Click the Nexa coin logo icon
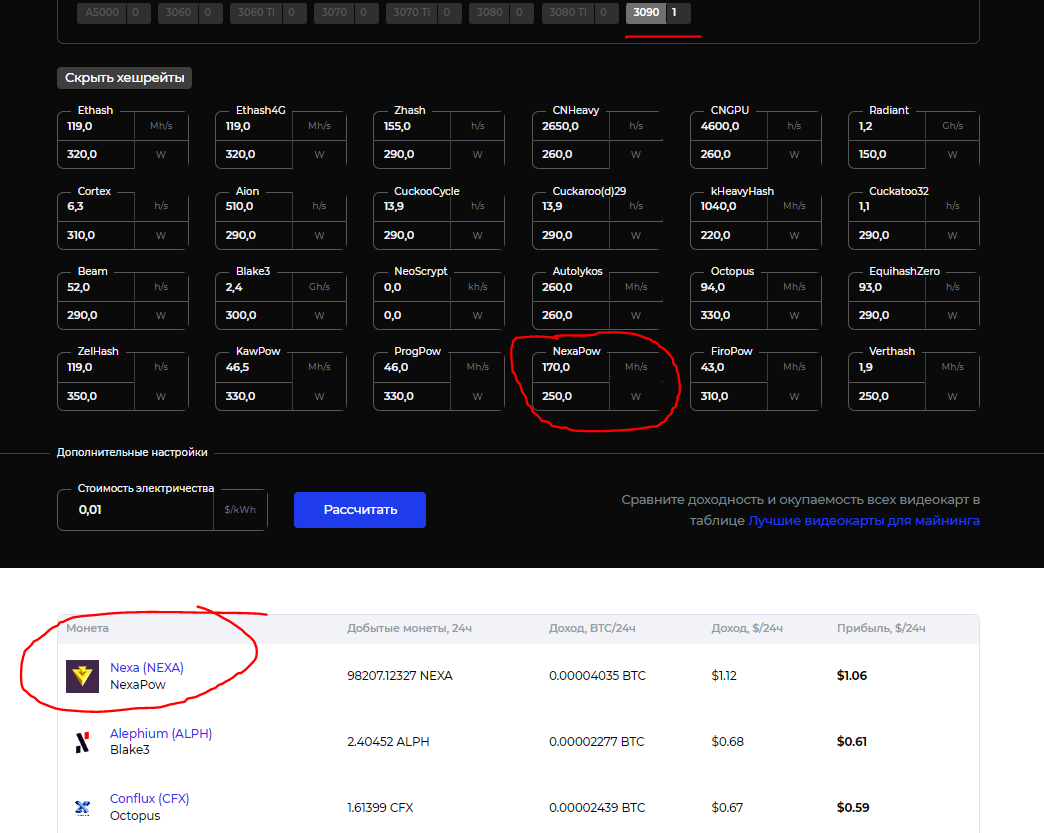 [83, 676]
